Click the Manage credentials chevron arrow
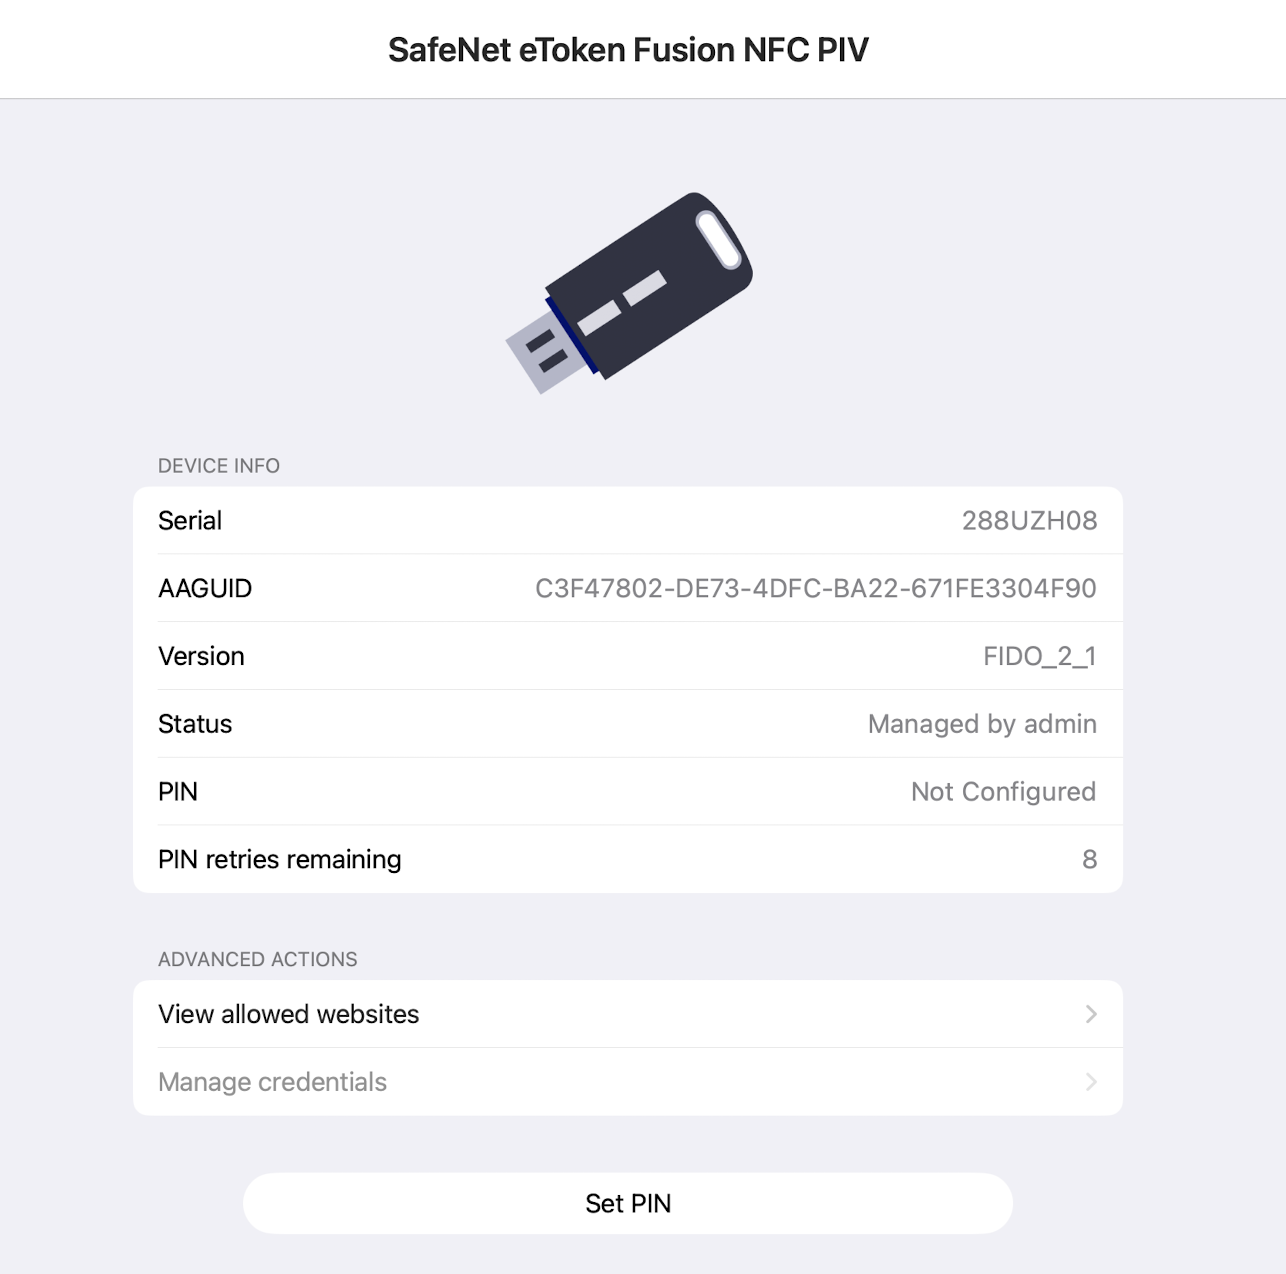This screenshot has width=1286, height=1274. pyautogui.click(x=1091, y=1082)
